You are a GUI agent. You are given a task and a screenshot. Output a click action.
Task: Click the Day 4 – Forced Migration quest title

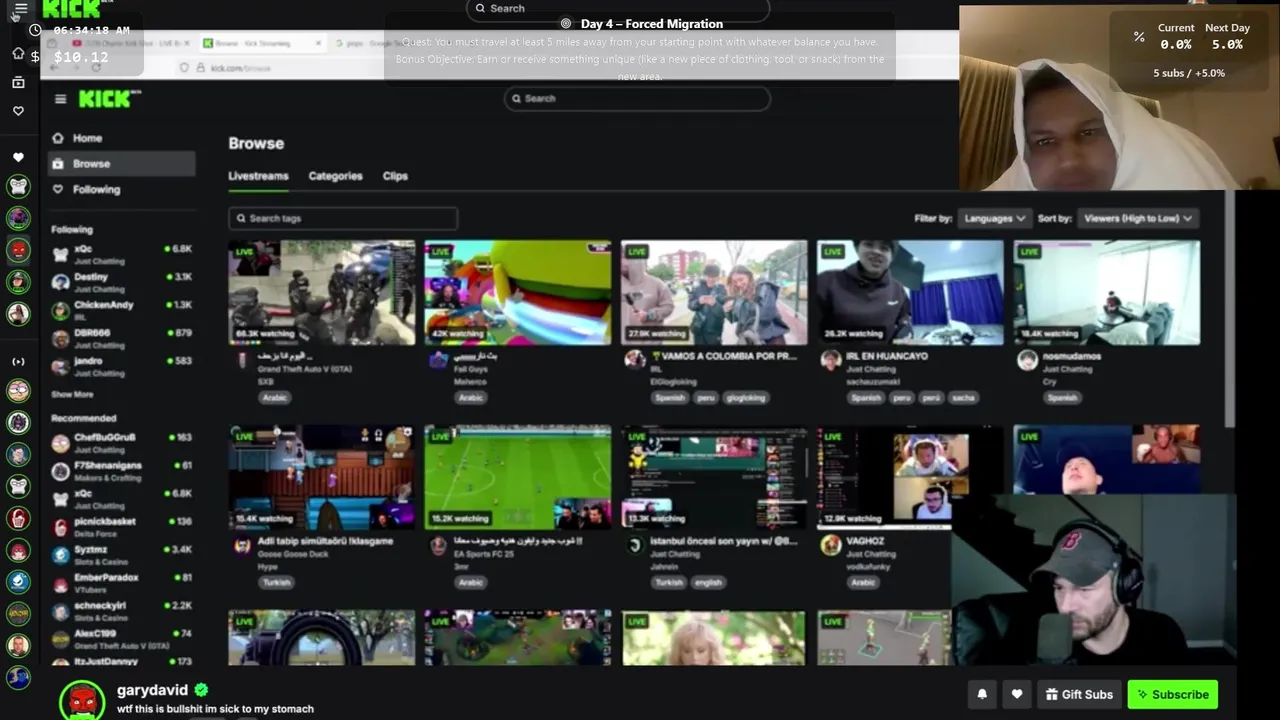[x=652, y=23]
